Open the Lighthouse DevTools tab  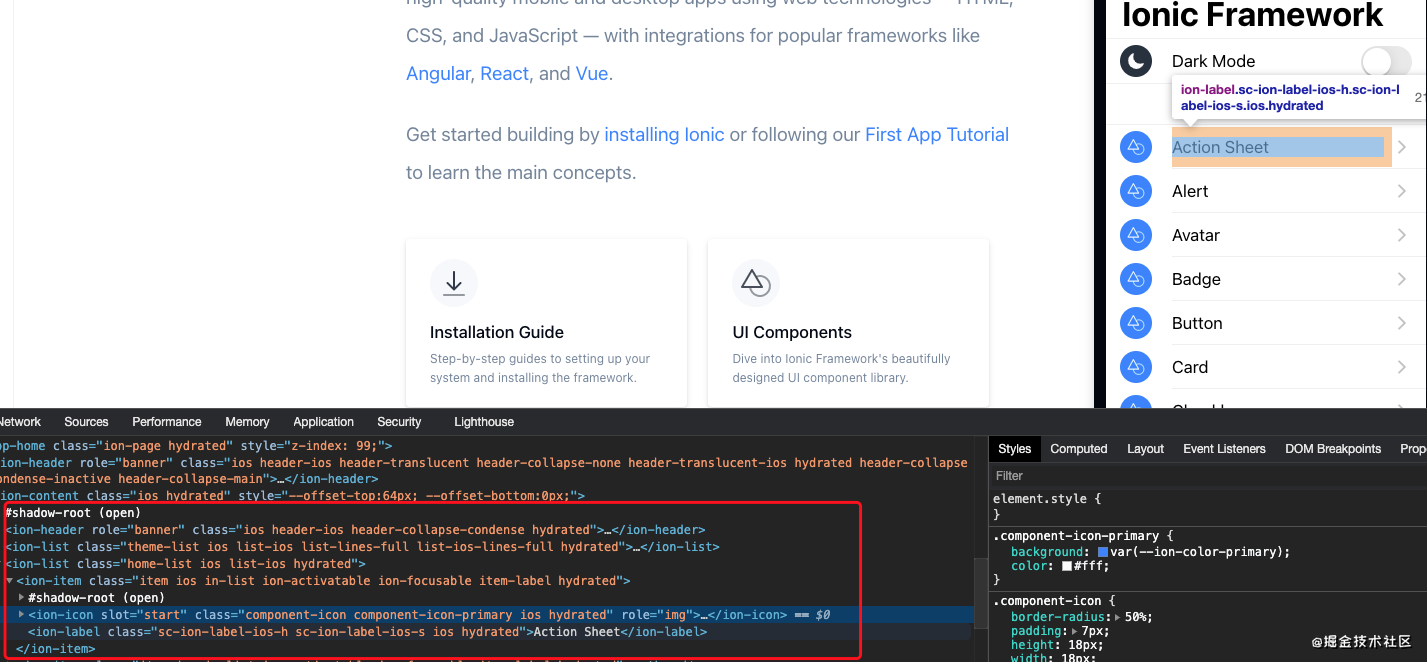point(484,422)
